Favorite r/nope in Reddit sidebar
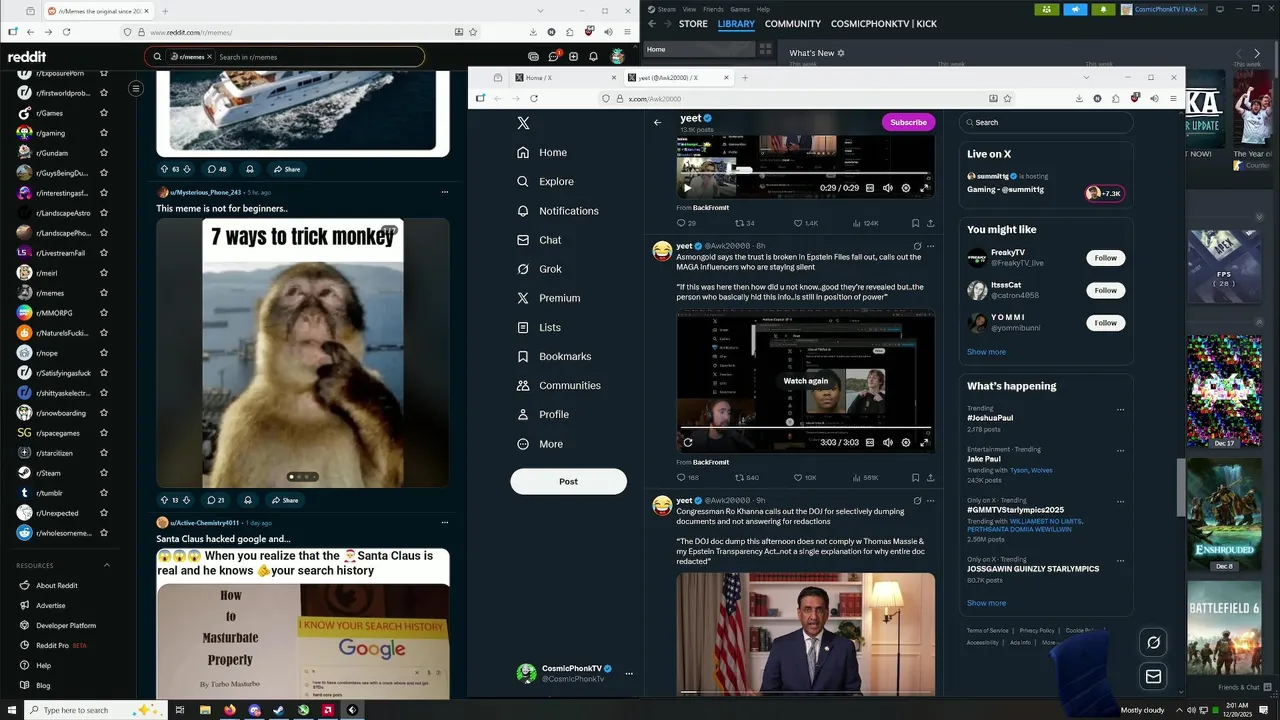 tap(103, 353)
